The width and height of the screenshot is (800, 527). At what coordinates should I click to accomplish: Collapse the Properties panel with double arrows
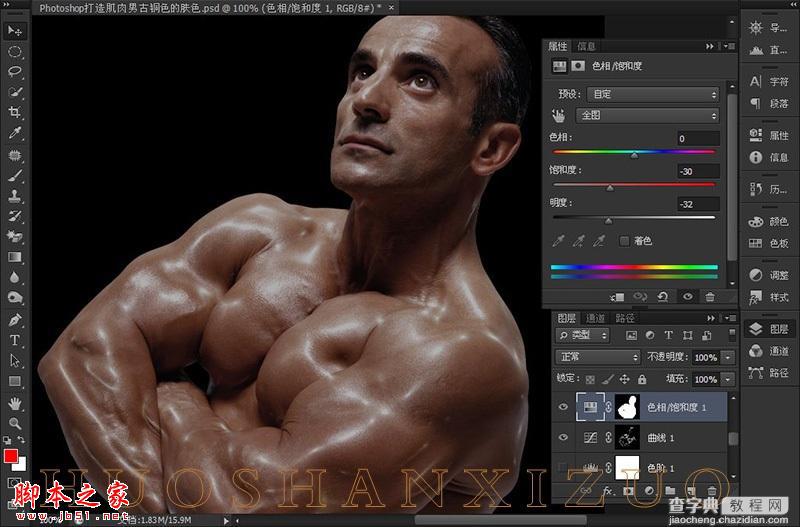click(x=710, y=46)
